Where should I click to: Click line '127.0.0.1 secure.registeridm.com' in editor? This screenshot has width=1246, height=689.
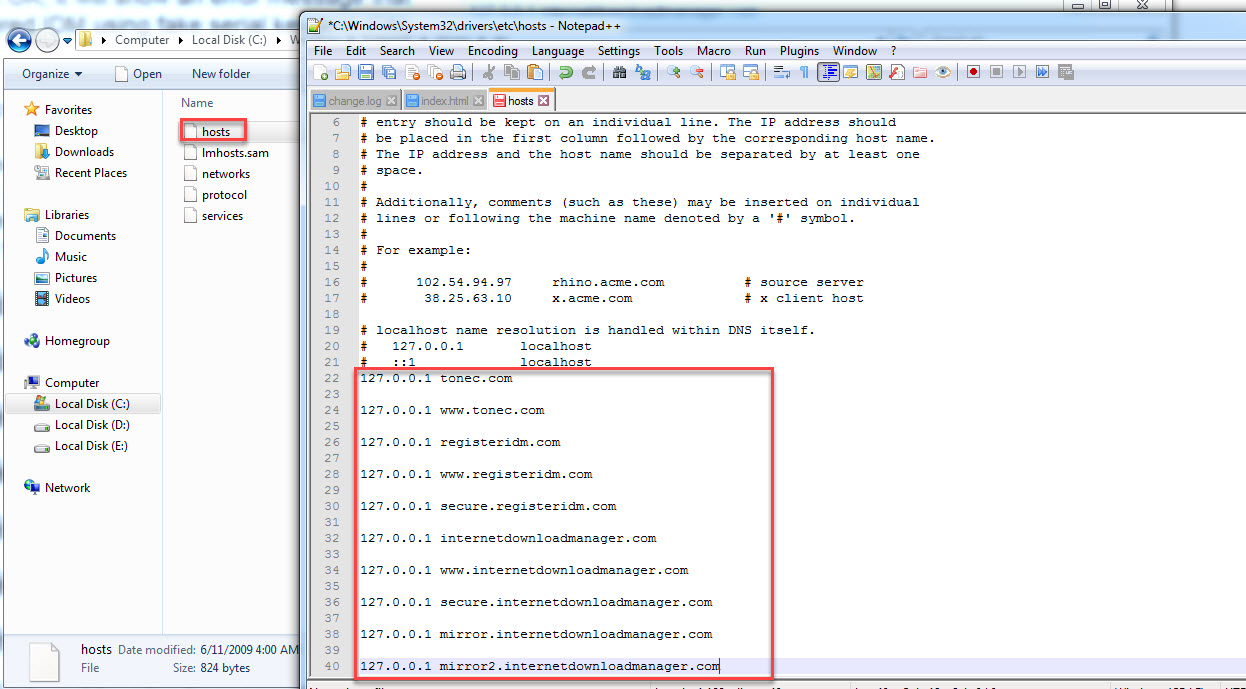[488, 506]
